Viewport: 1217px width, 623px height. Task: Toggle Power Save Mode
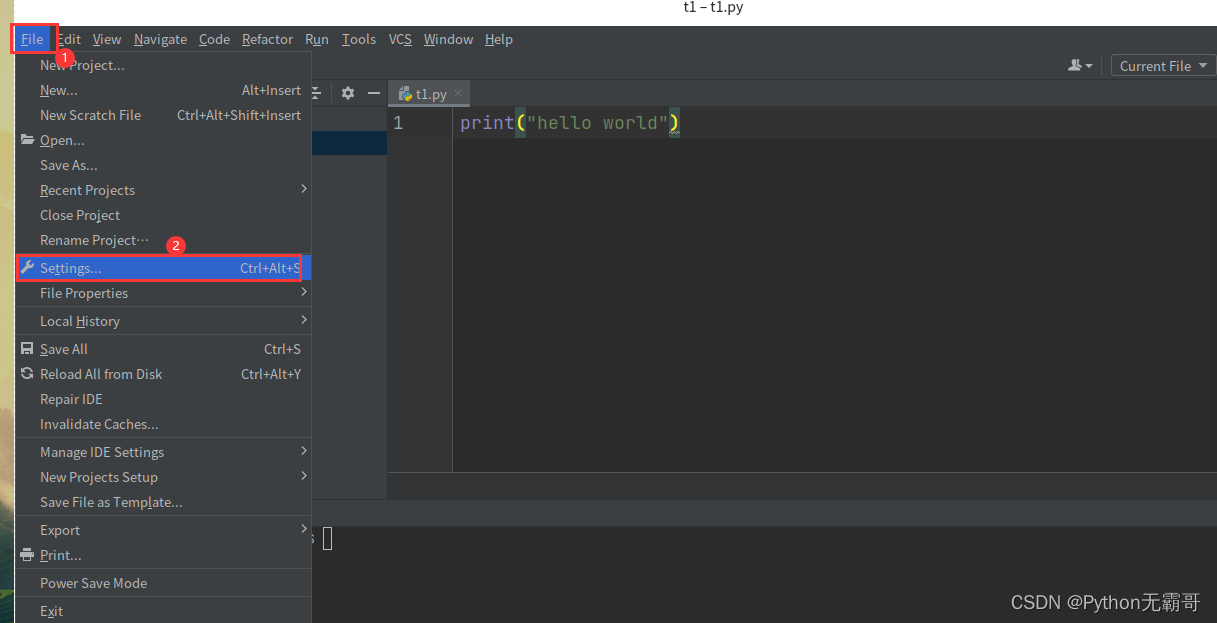coord(163,583)
